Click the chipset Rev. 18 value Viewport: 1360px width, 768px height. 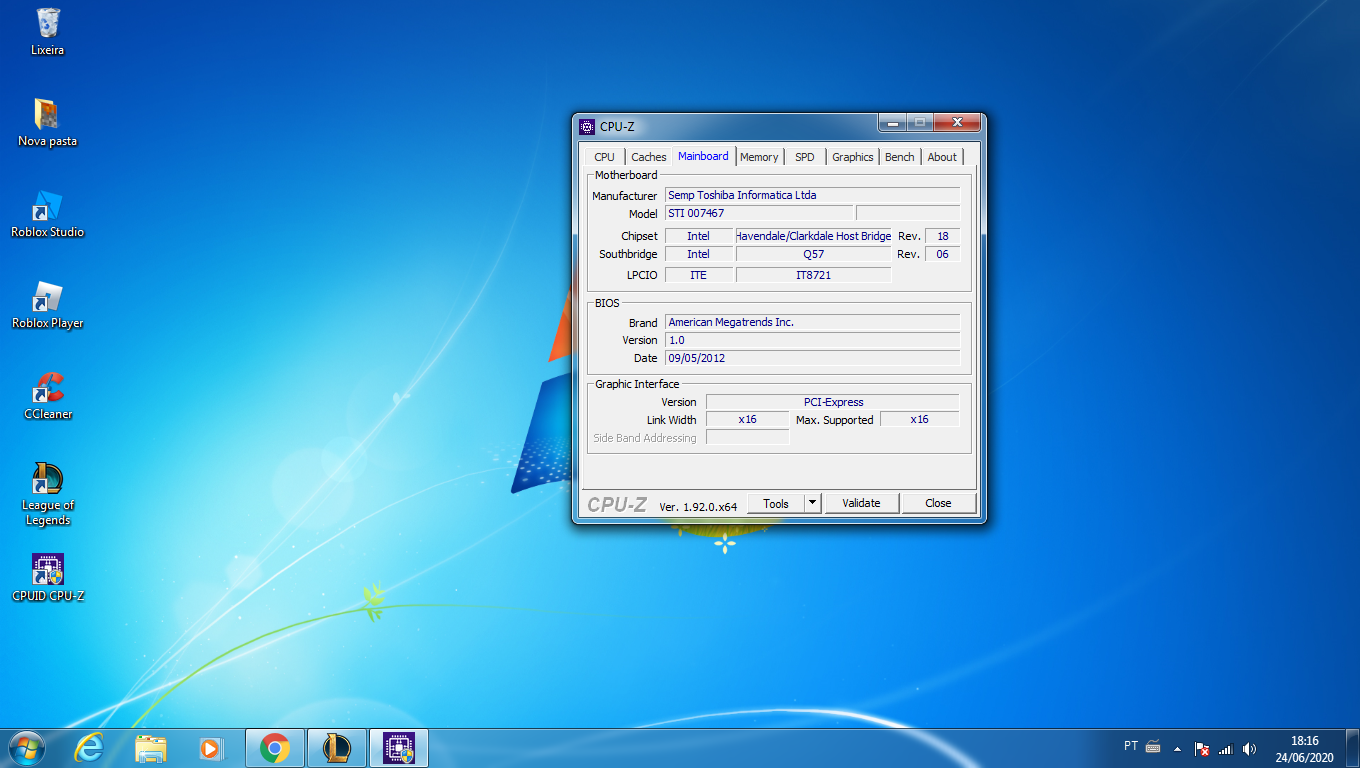click(x=943, y=236)
